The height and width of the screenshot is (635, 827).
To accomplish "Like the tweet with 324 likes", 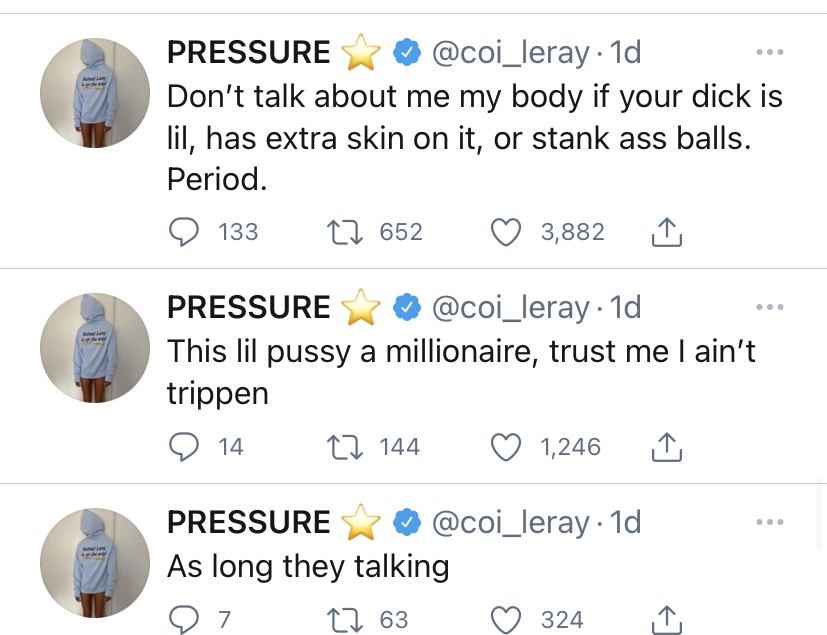I will [x=508, y=619].
